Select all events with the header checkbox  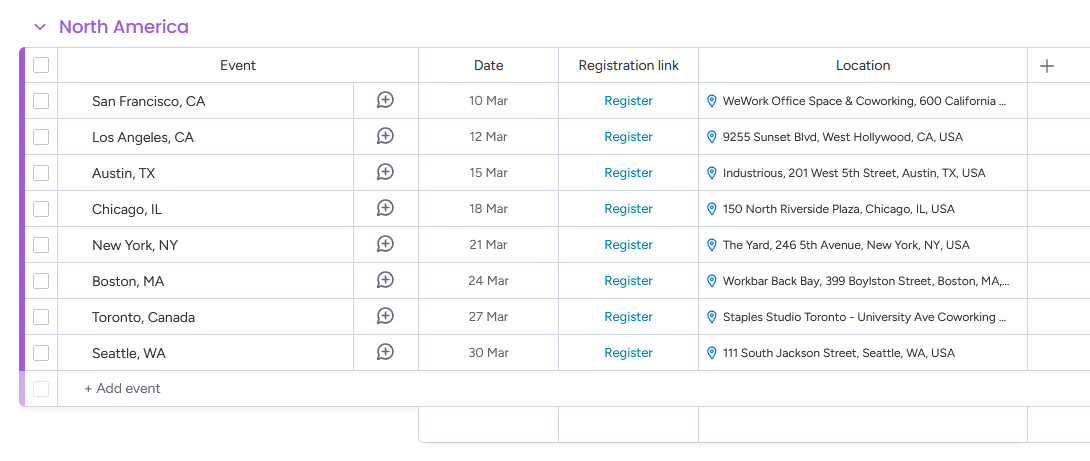tap(41, 65)
